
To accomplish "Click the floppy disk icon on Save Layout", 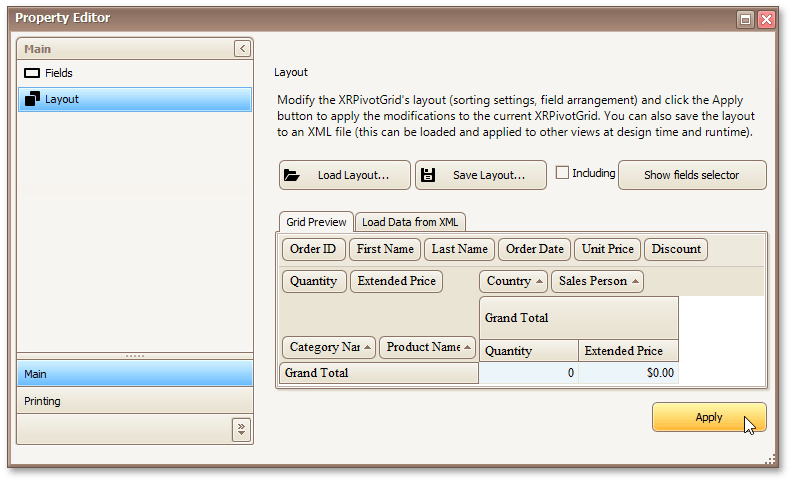I will [x=428, y=175].
